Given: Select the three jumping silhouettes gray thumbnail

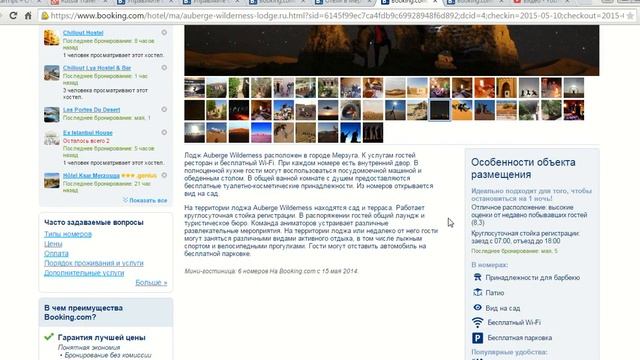Looking at the screenshot, I should (x=529, y=88).
